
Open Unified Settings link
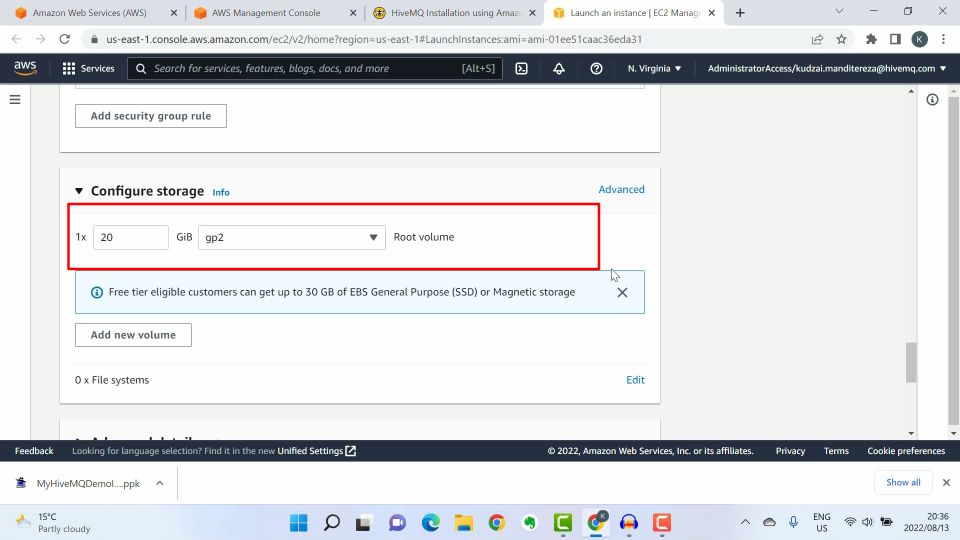click(x=317, y=451)
